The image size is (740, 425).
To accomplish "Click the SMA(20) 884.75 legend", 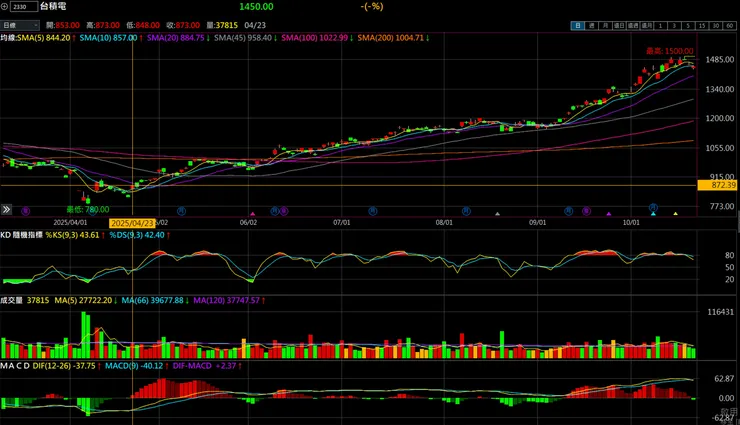I will 178,38.
